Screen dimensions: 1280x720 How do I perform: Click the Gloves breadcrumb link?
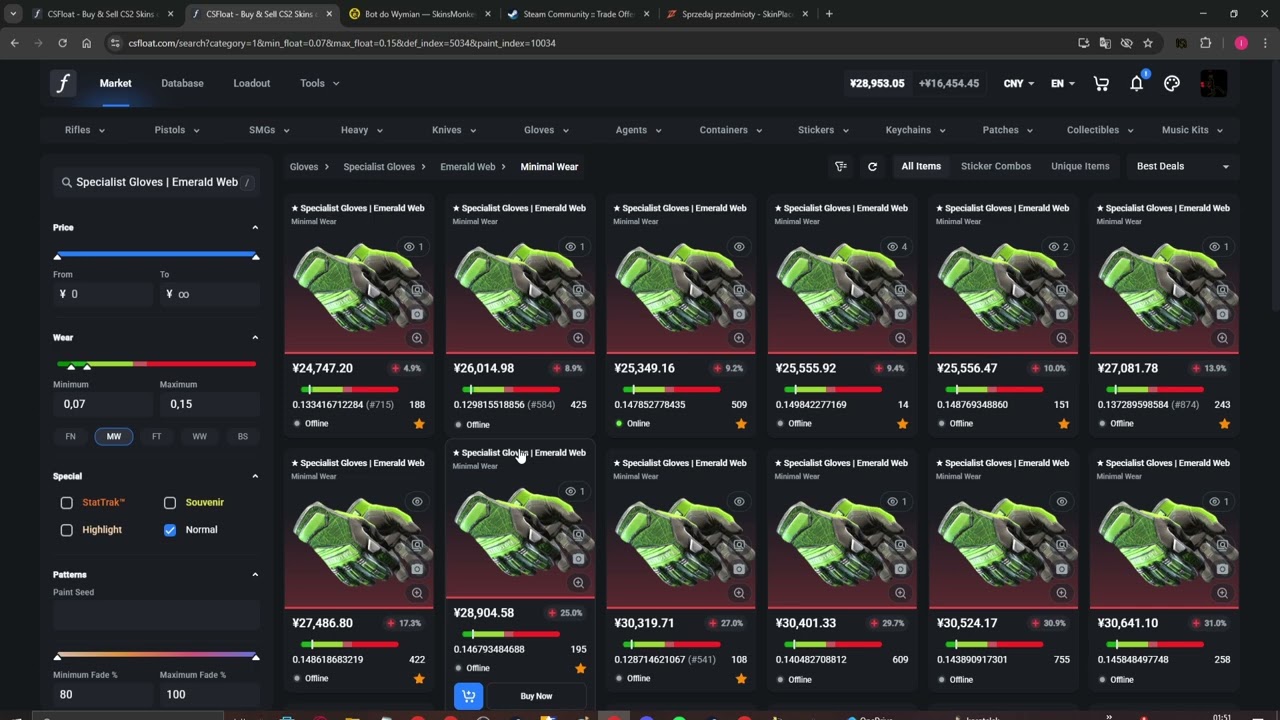[304, 167]
